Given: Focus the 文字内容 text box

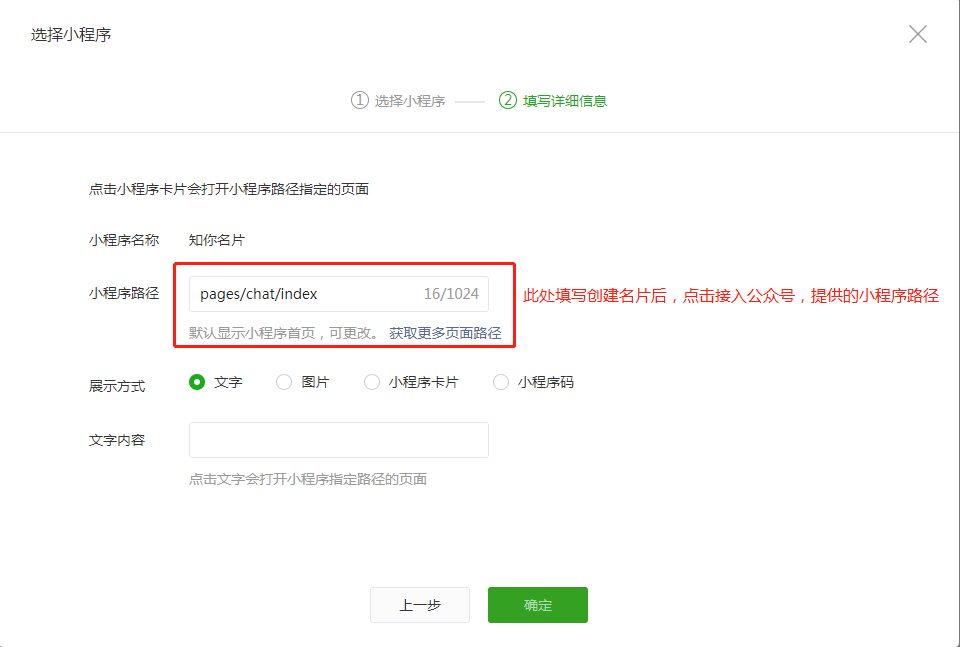Looking at the screenshot, I should click(339, 439).
